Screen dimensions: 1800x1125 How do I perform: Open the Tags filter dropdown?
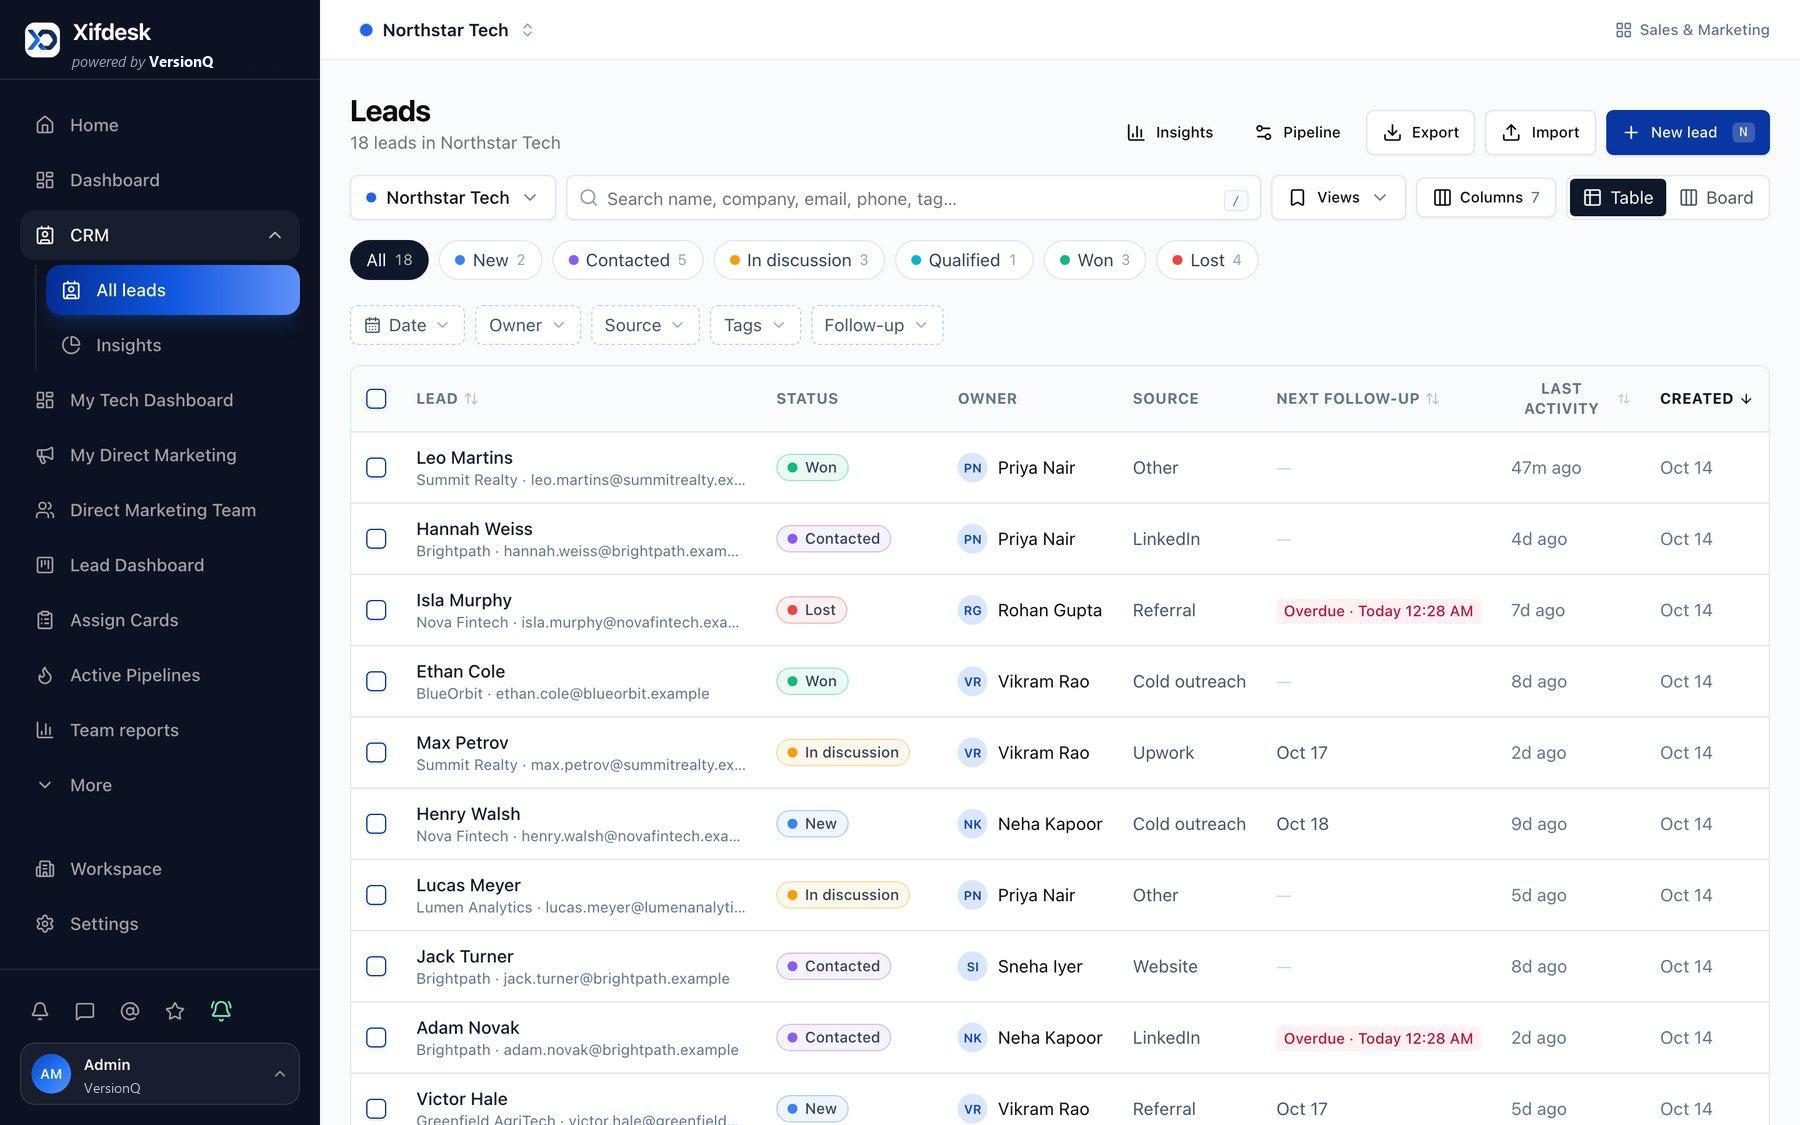pos(755,325)
